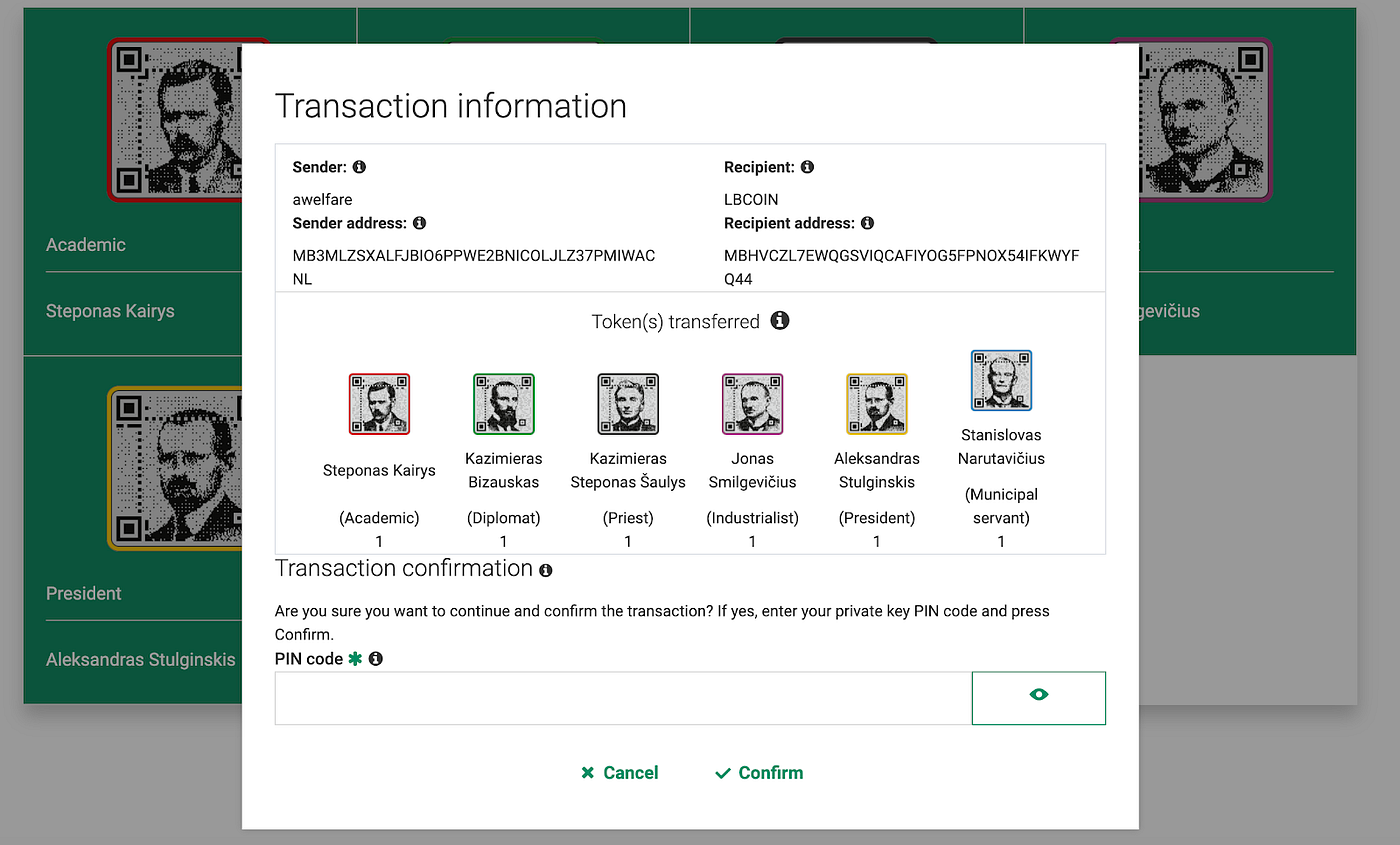Click the info icon next to Sender
Image resolution: width=1400 pixels, height=845 pixels.
click(359, 167)
